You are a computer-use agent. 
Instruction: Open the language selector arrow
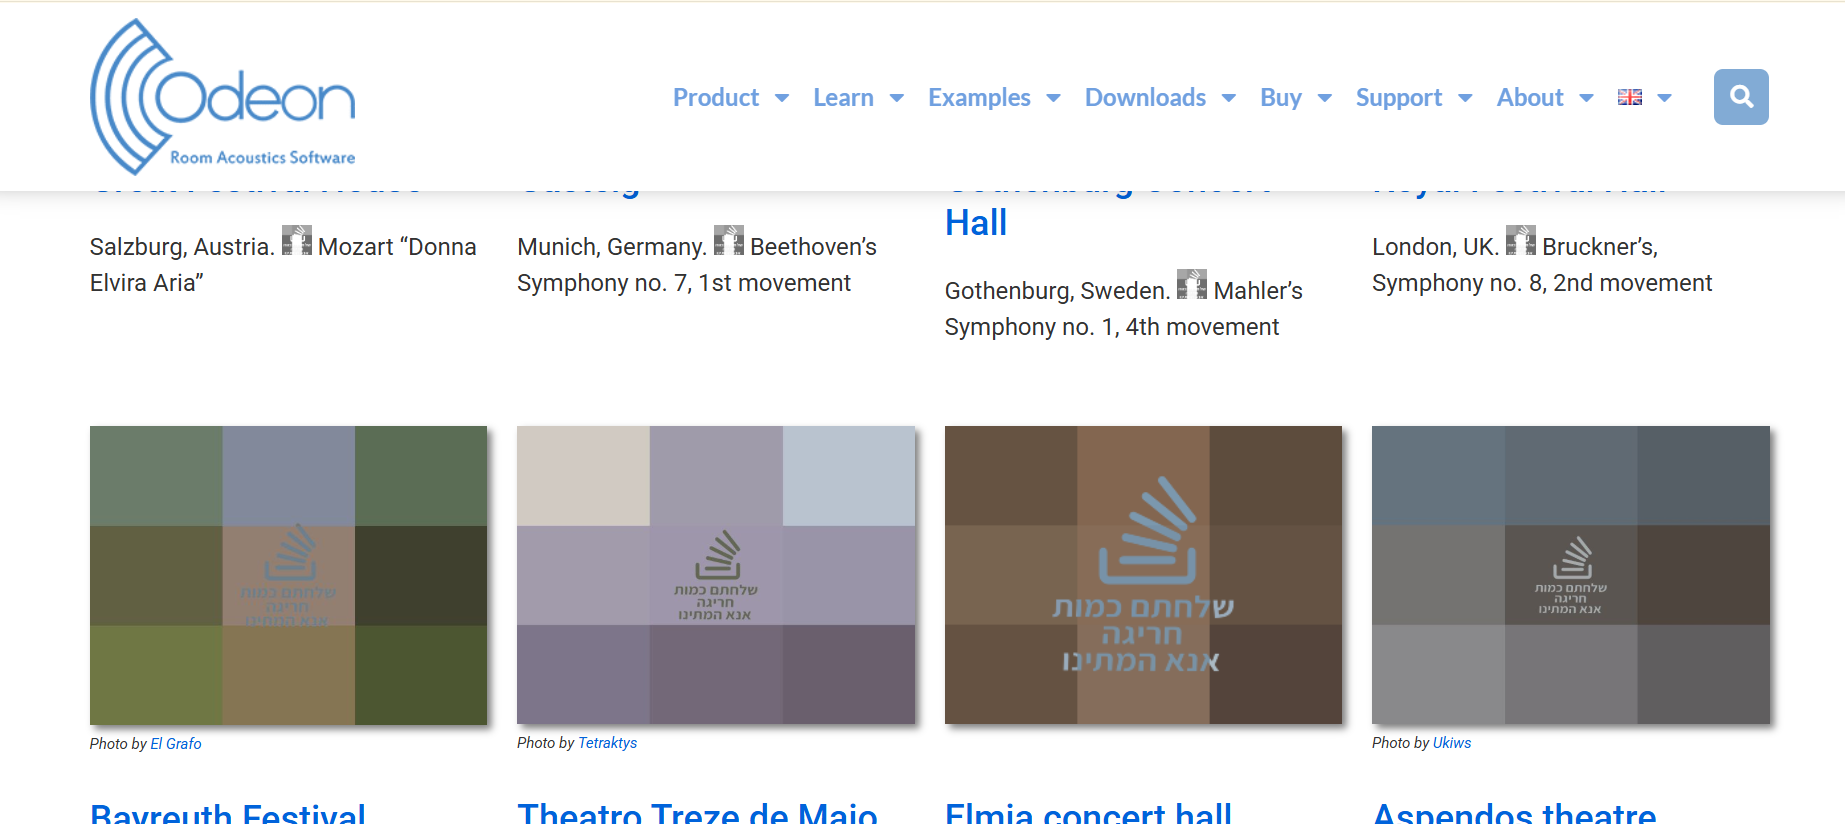[1665, 98]
